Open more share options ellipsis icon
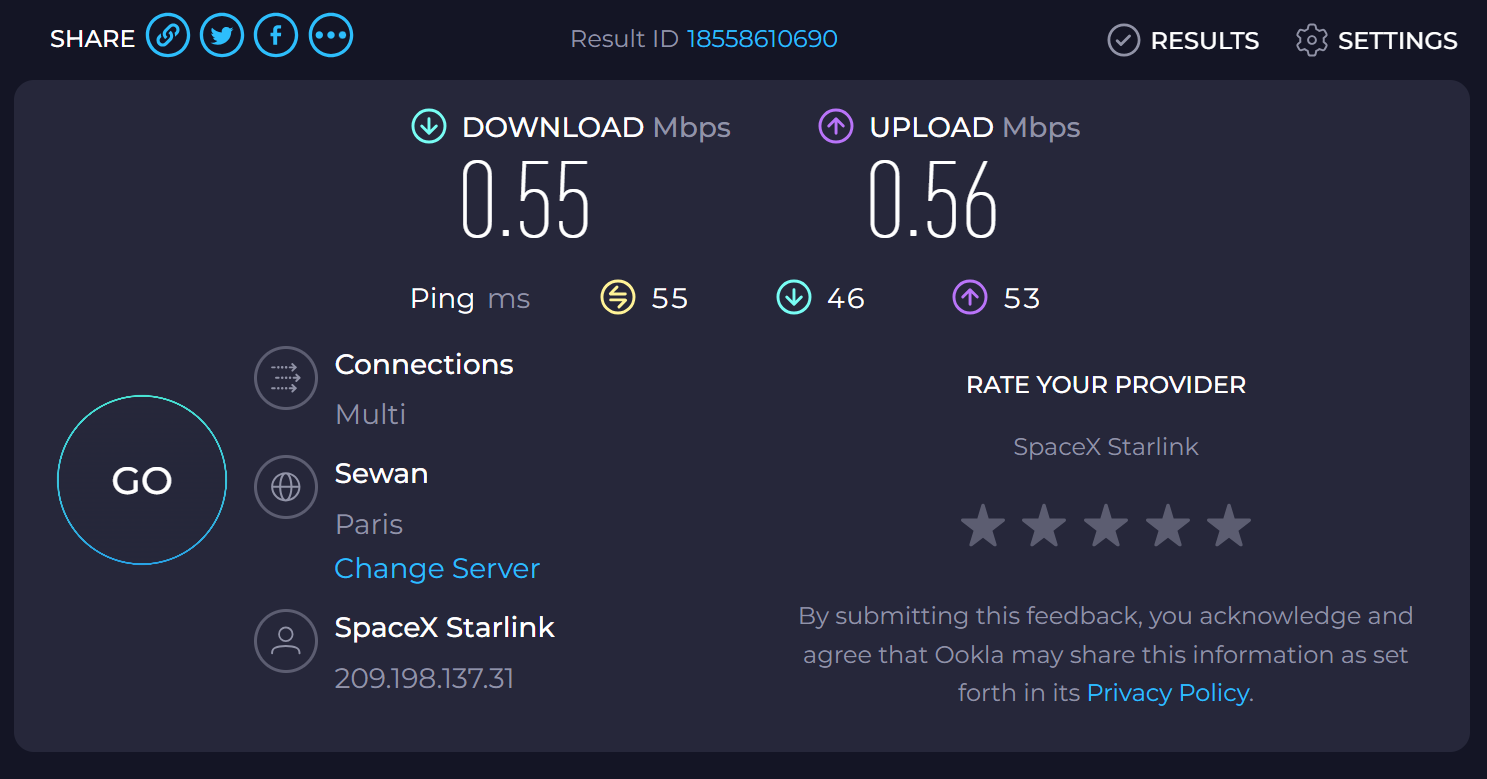1487x779 pixels. click(x=330, y=37)
